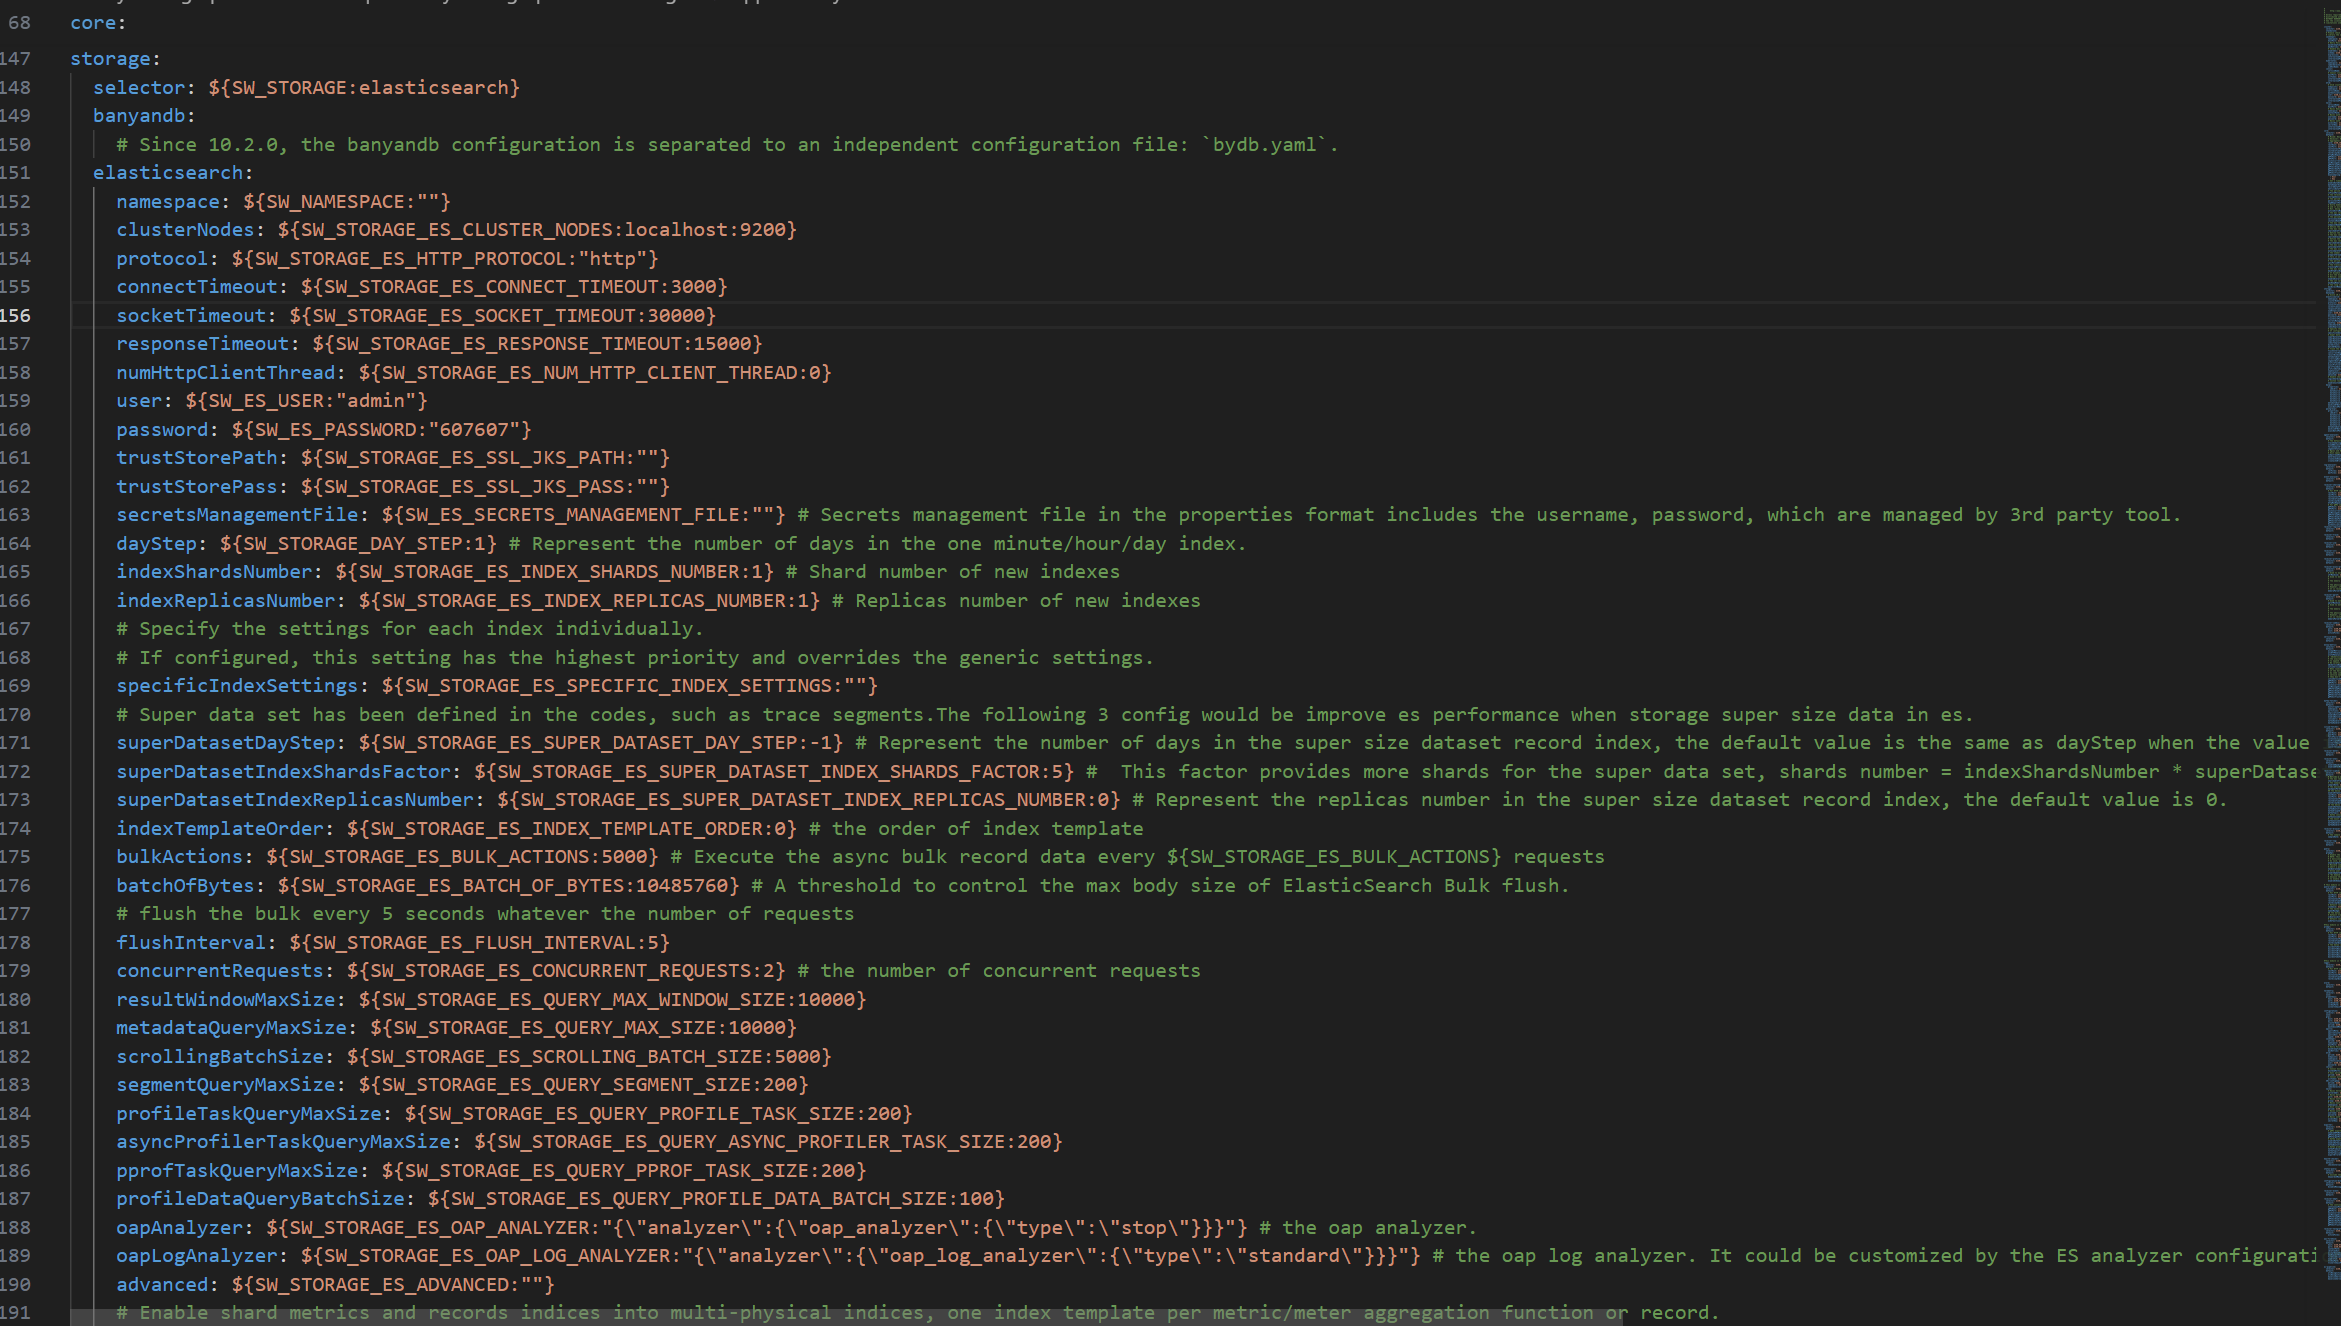Image resolution: width=2341 pixels, height=1326 pixels.
Task: Click the 'advanced' property name
Action: [x=161, y=1285]
